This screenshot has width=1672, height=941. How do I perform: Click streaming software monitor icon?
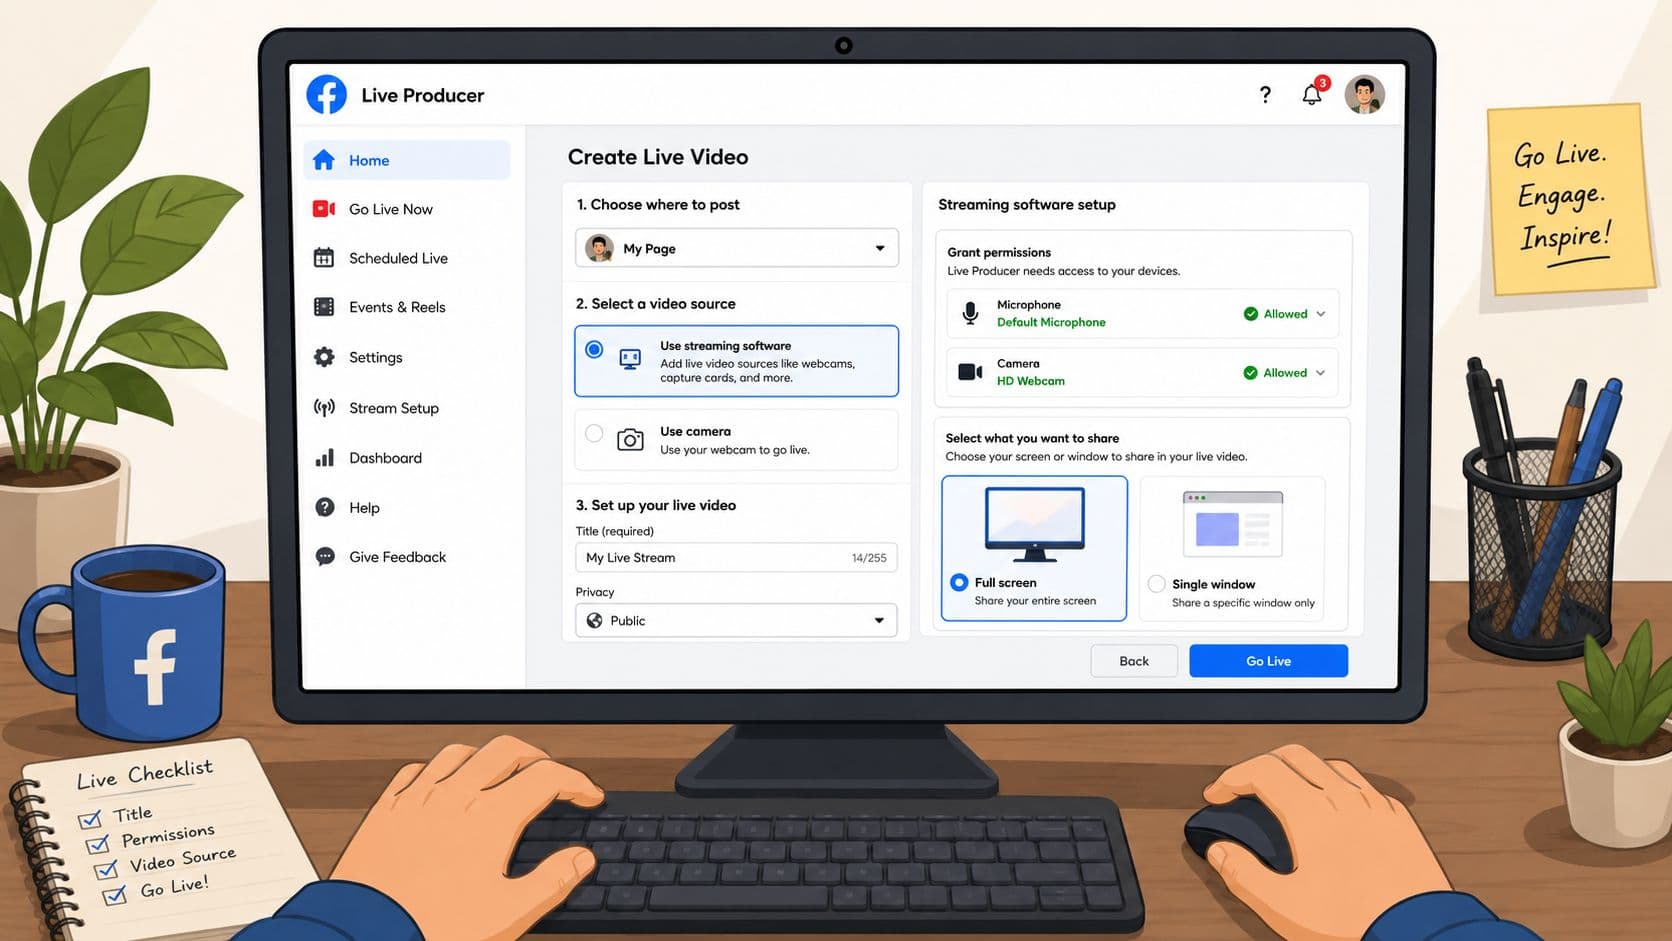[630, 360]
